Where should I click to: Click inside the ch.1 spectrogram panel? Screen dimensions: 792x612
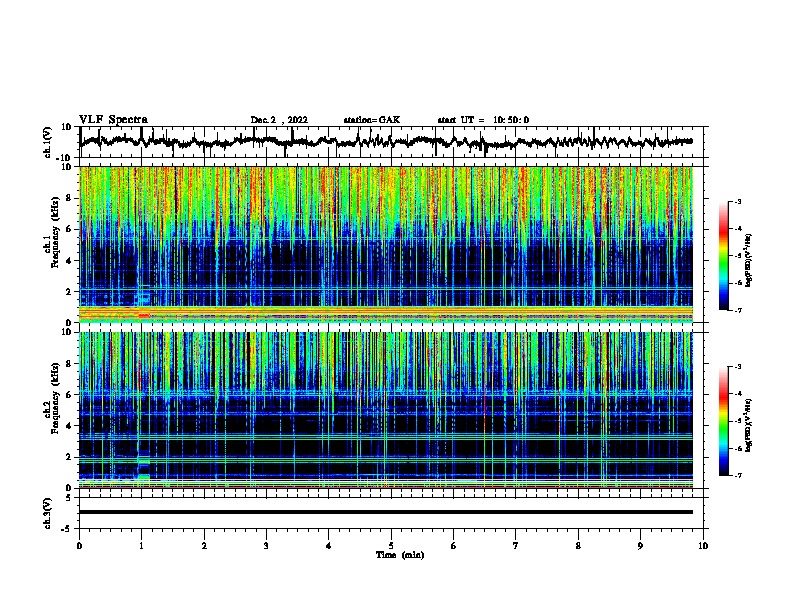386,244
